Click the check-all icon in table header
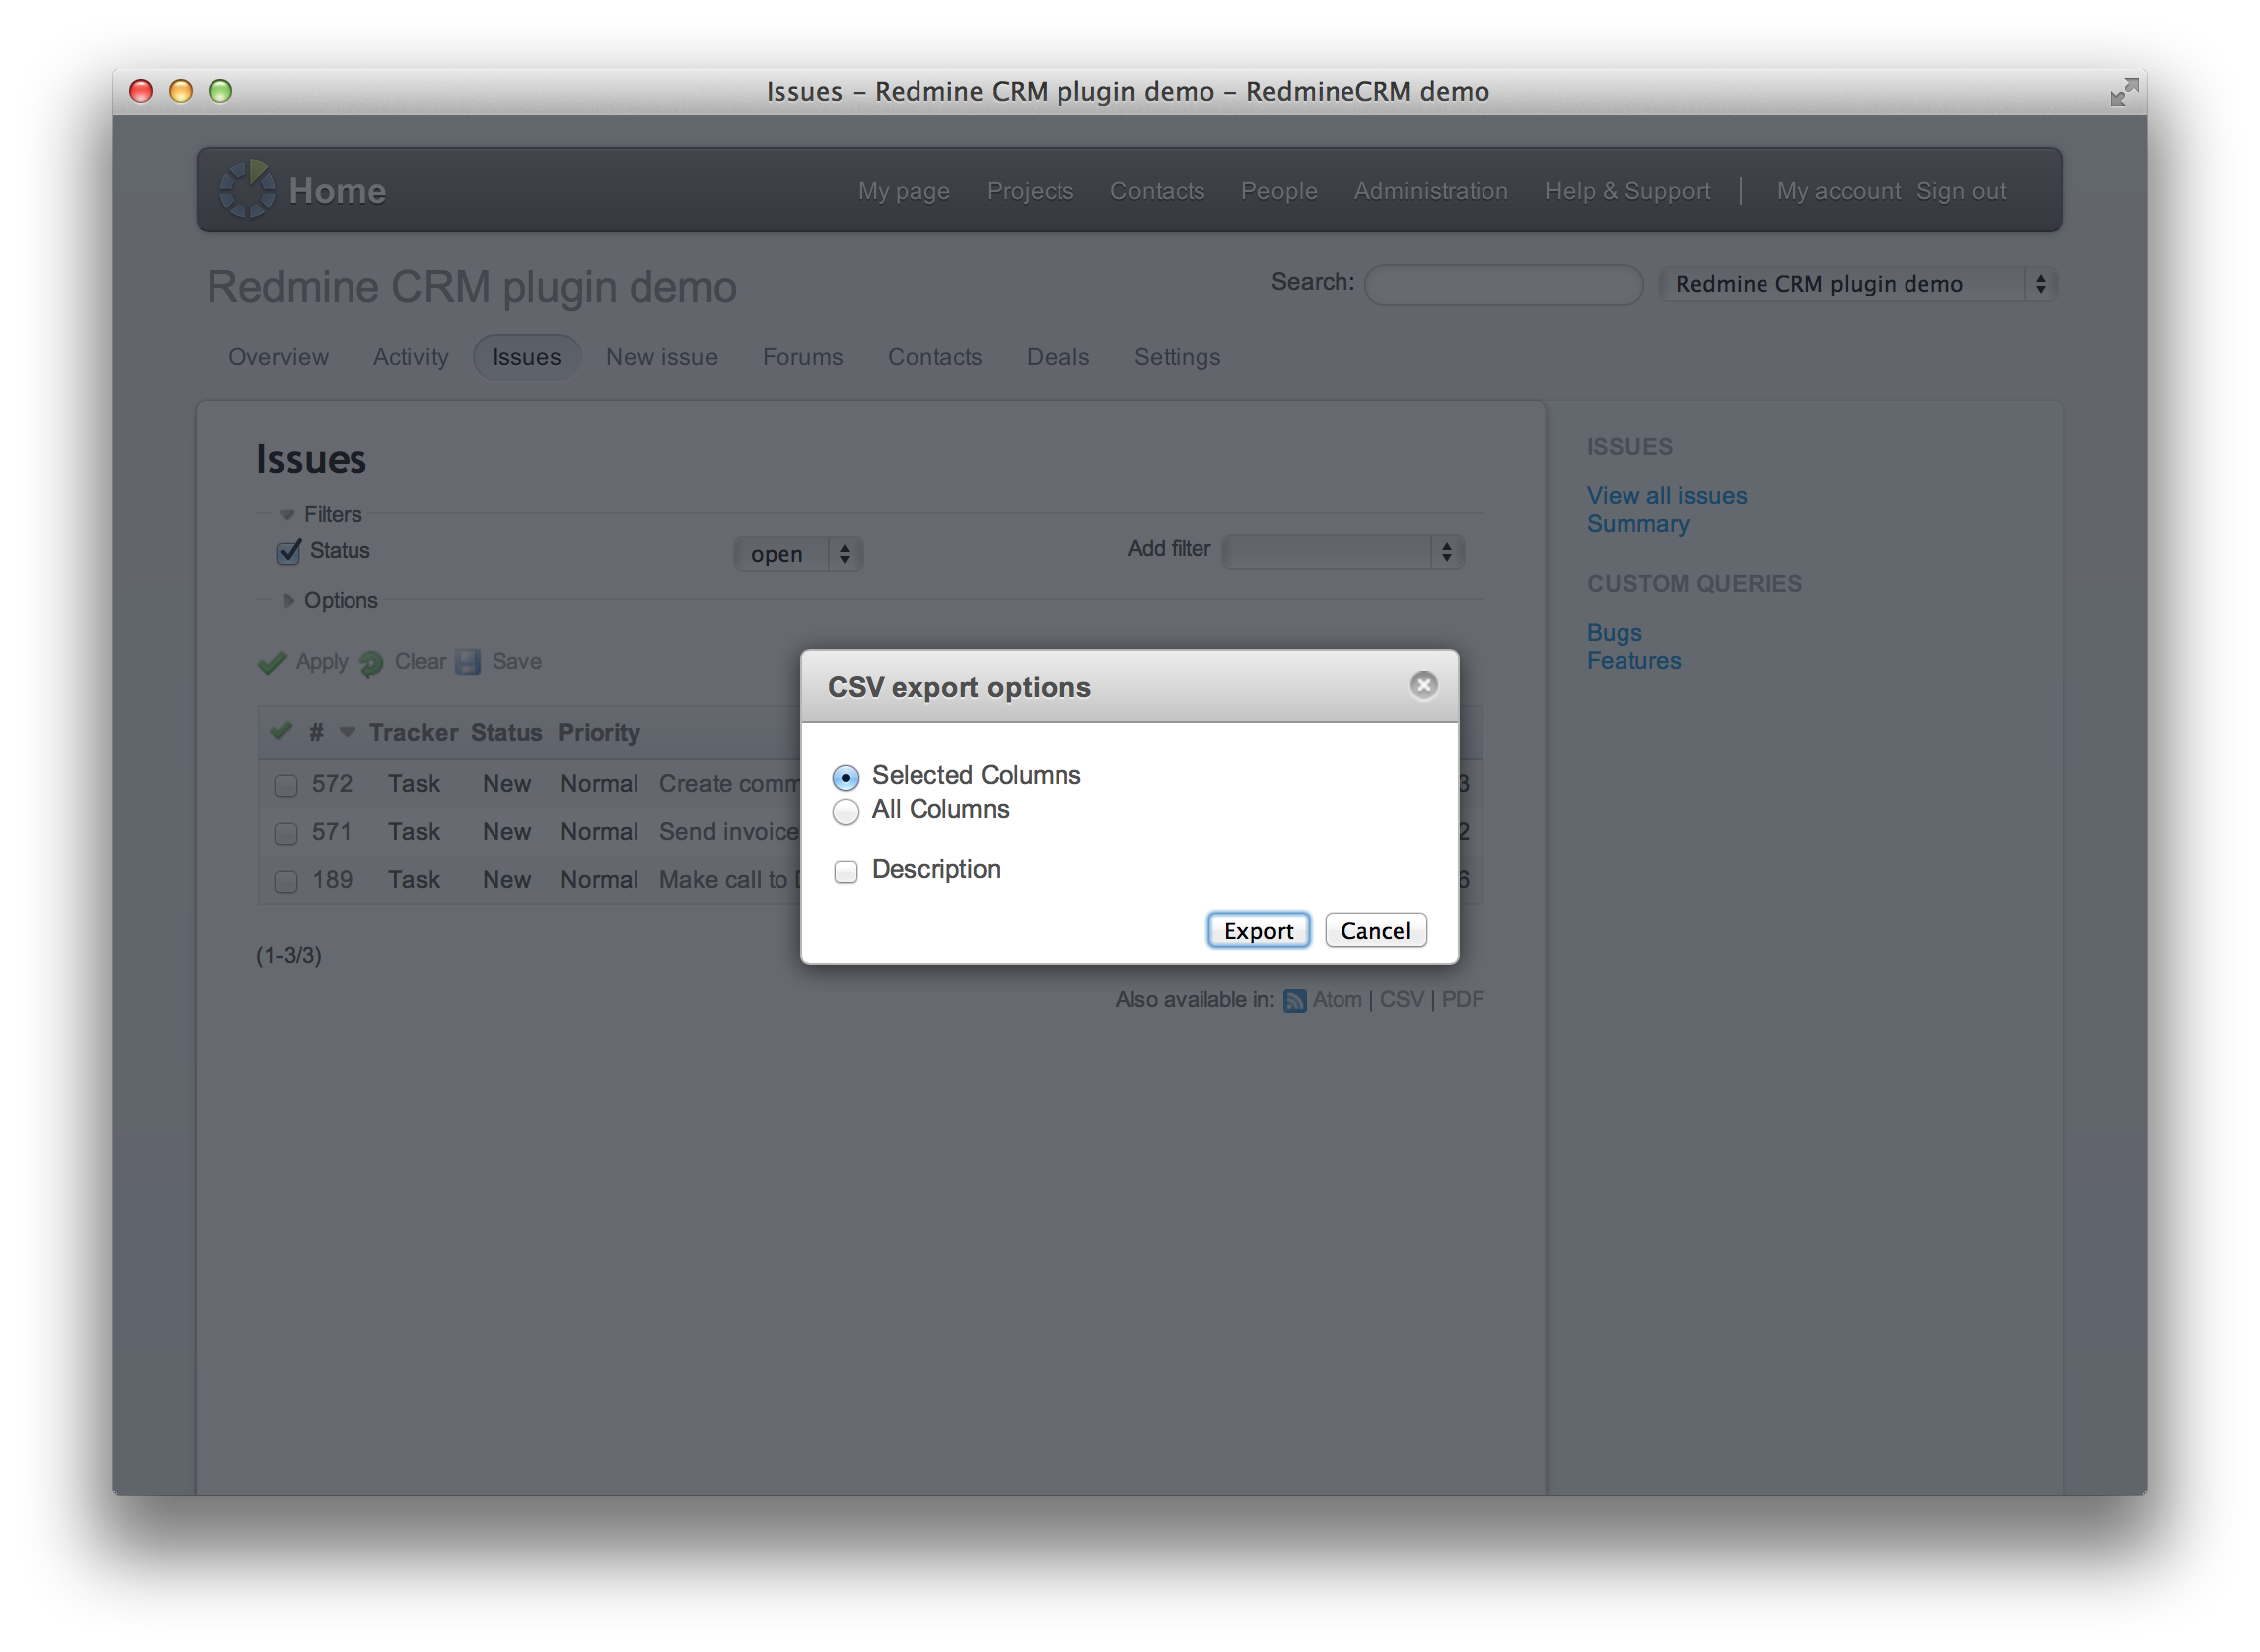 pos(281,731)
